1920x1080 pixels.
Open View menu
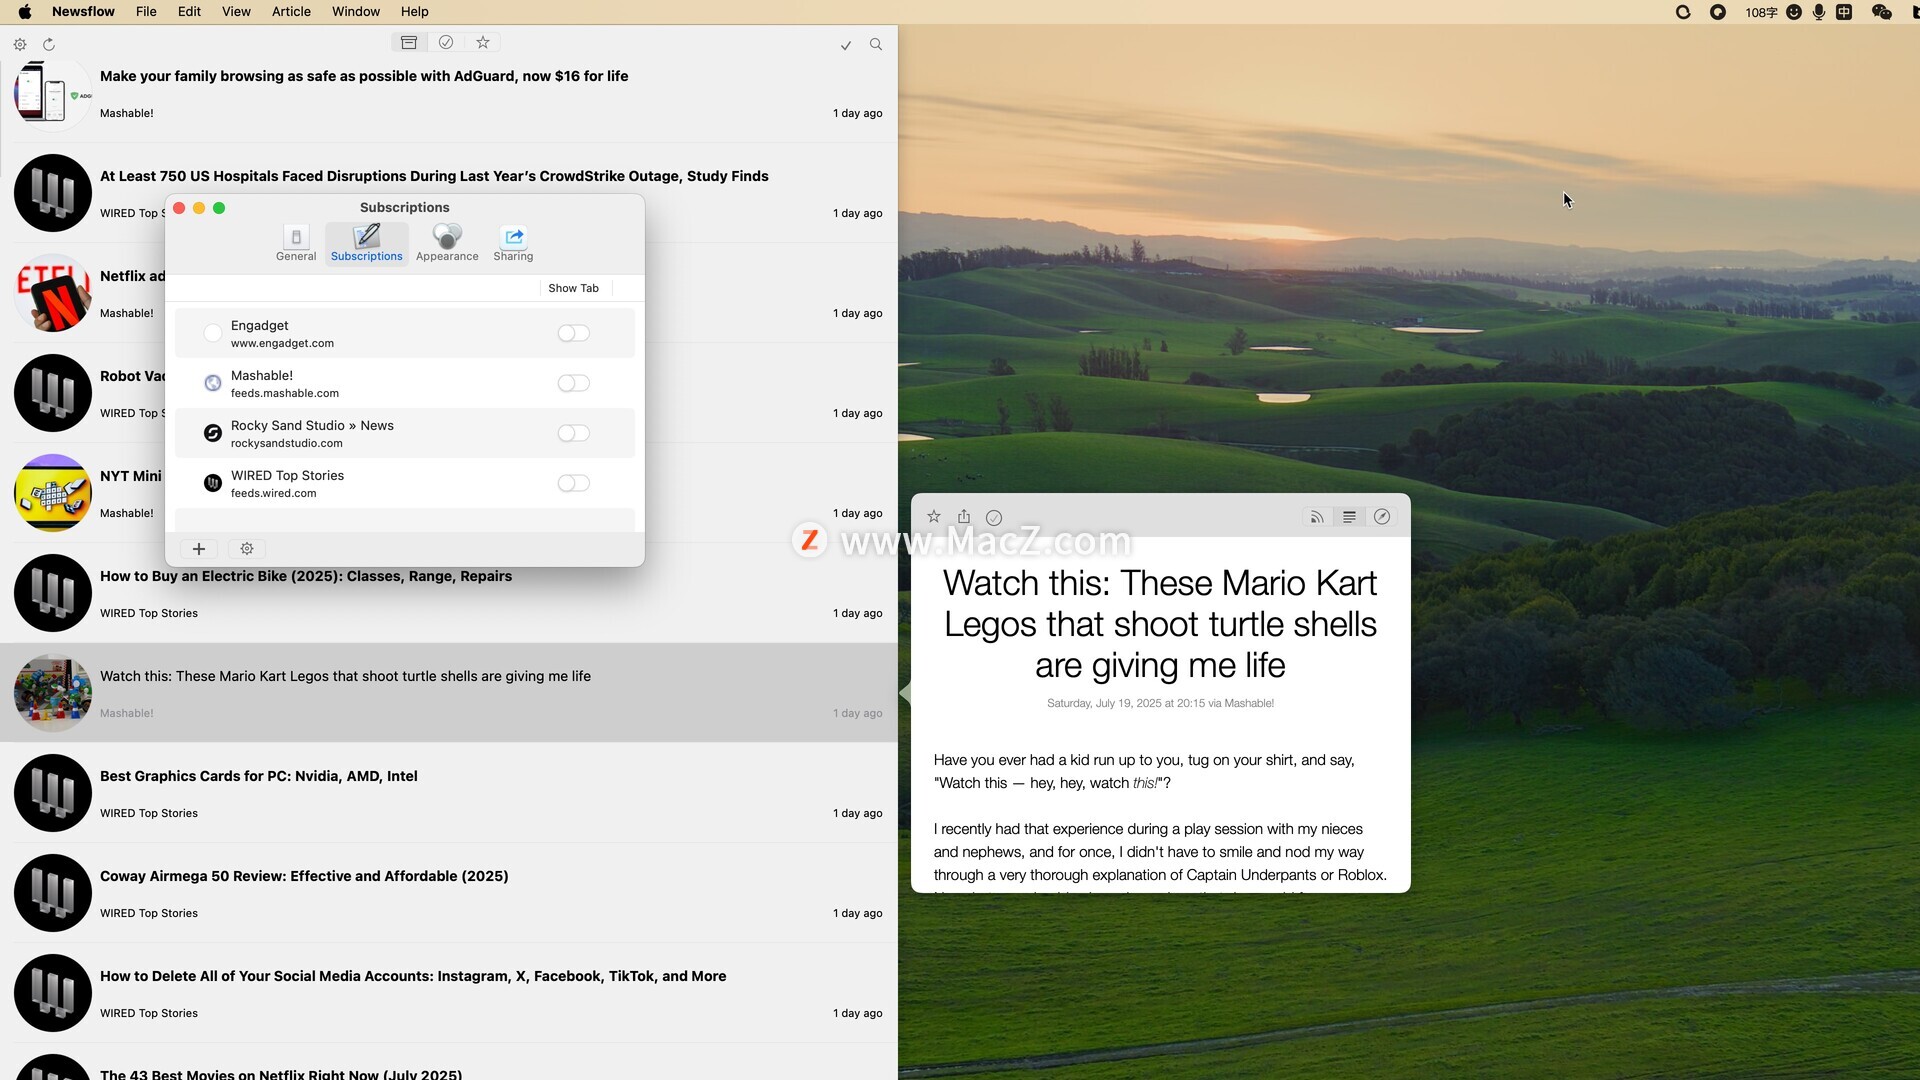coord(236,12)
